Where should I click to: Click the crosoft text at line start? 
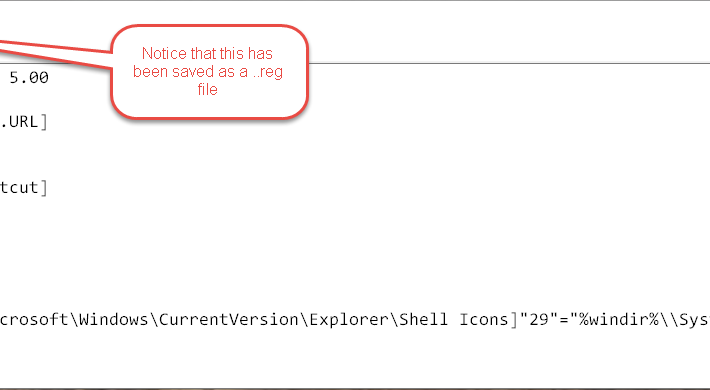[34, 319]
